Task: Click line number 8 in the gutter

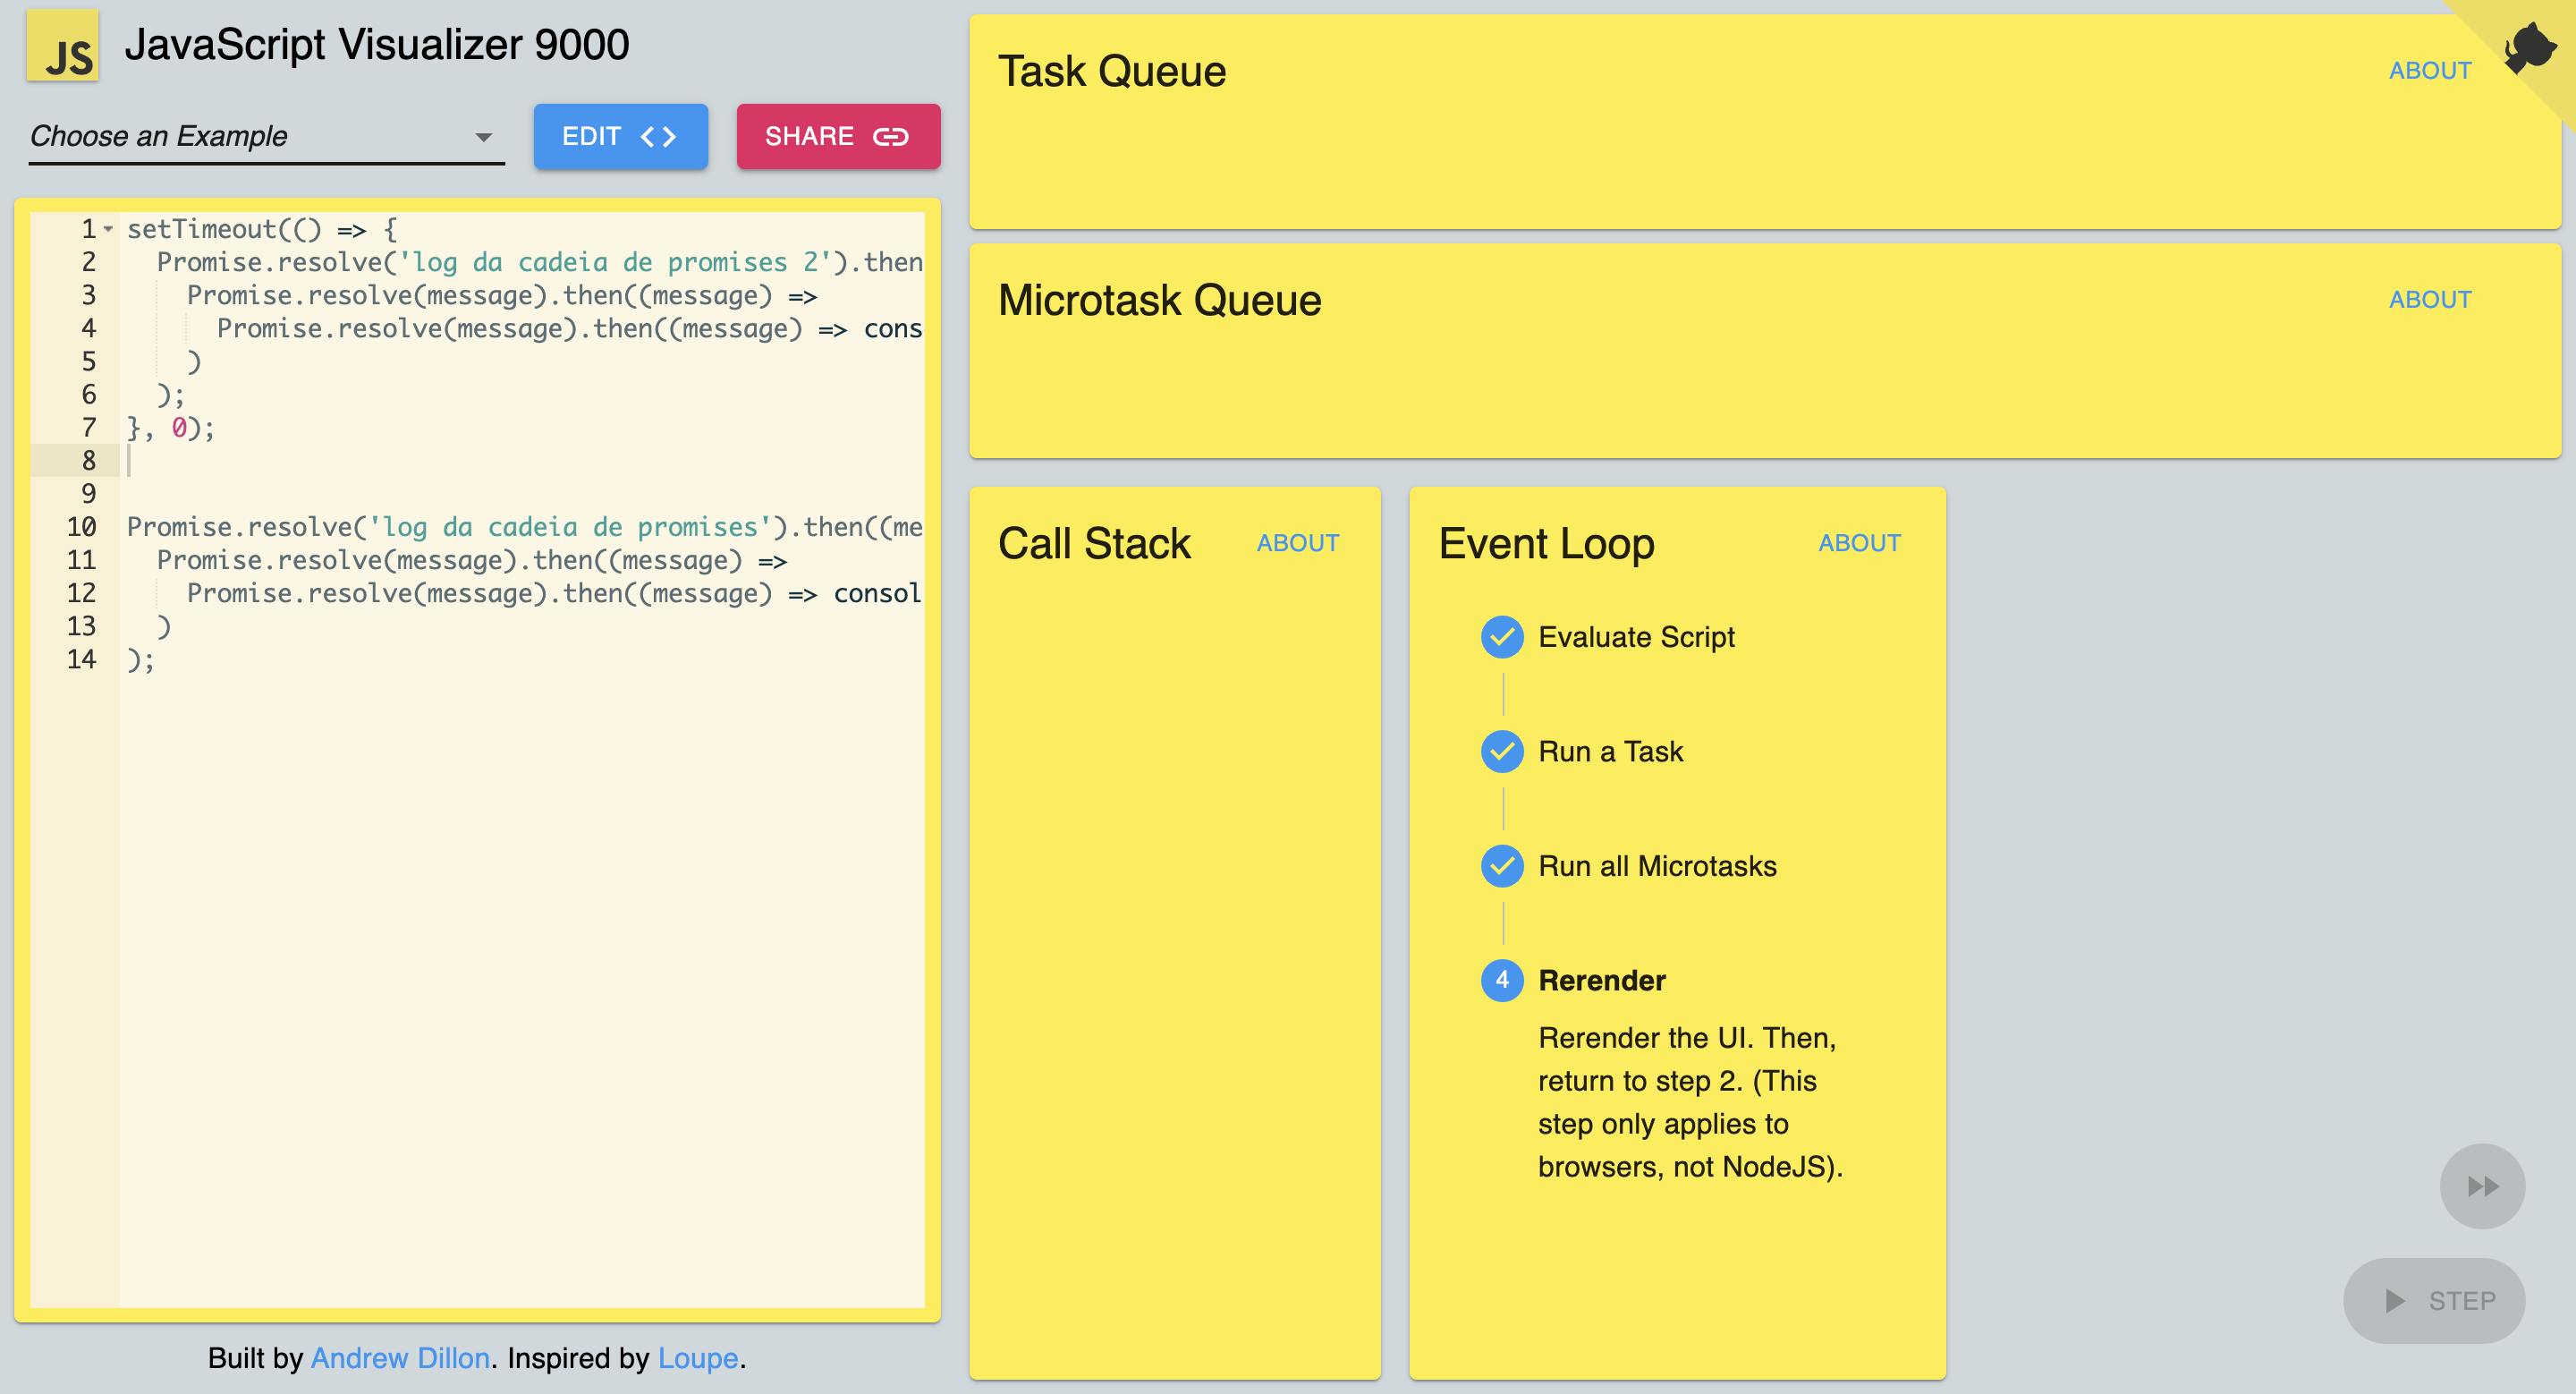Action: (x=89, y=461)
